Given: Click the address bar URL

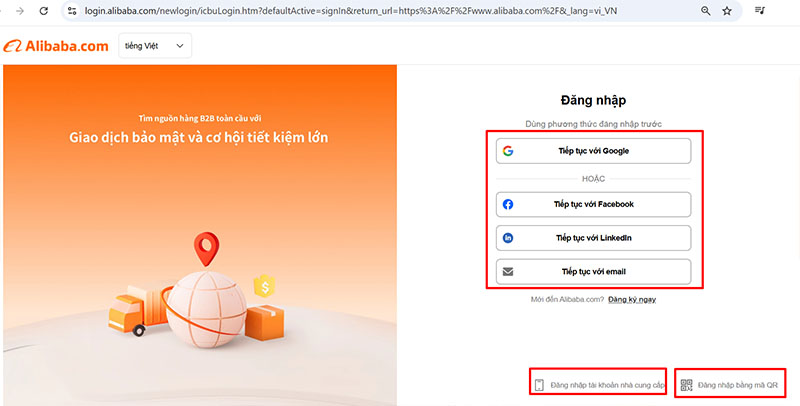Looking at the screenshot, I should point(351,11).
